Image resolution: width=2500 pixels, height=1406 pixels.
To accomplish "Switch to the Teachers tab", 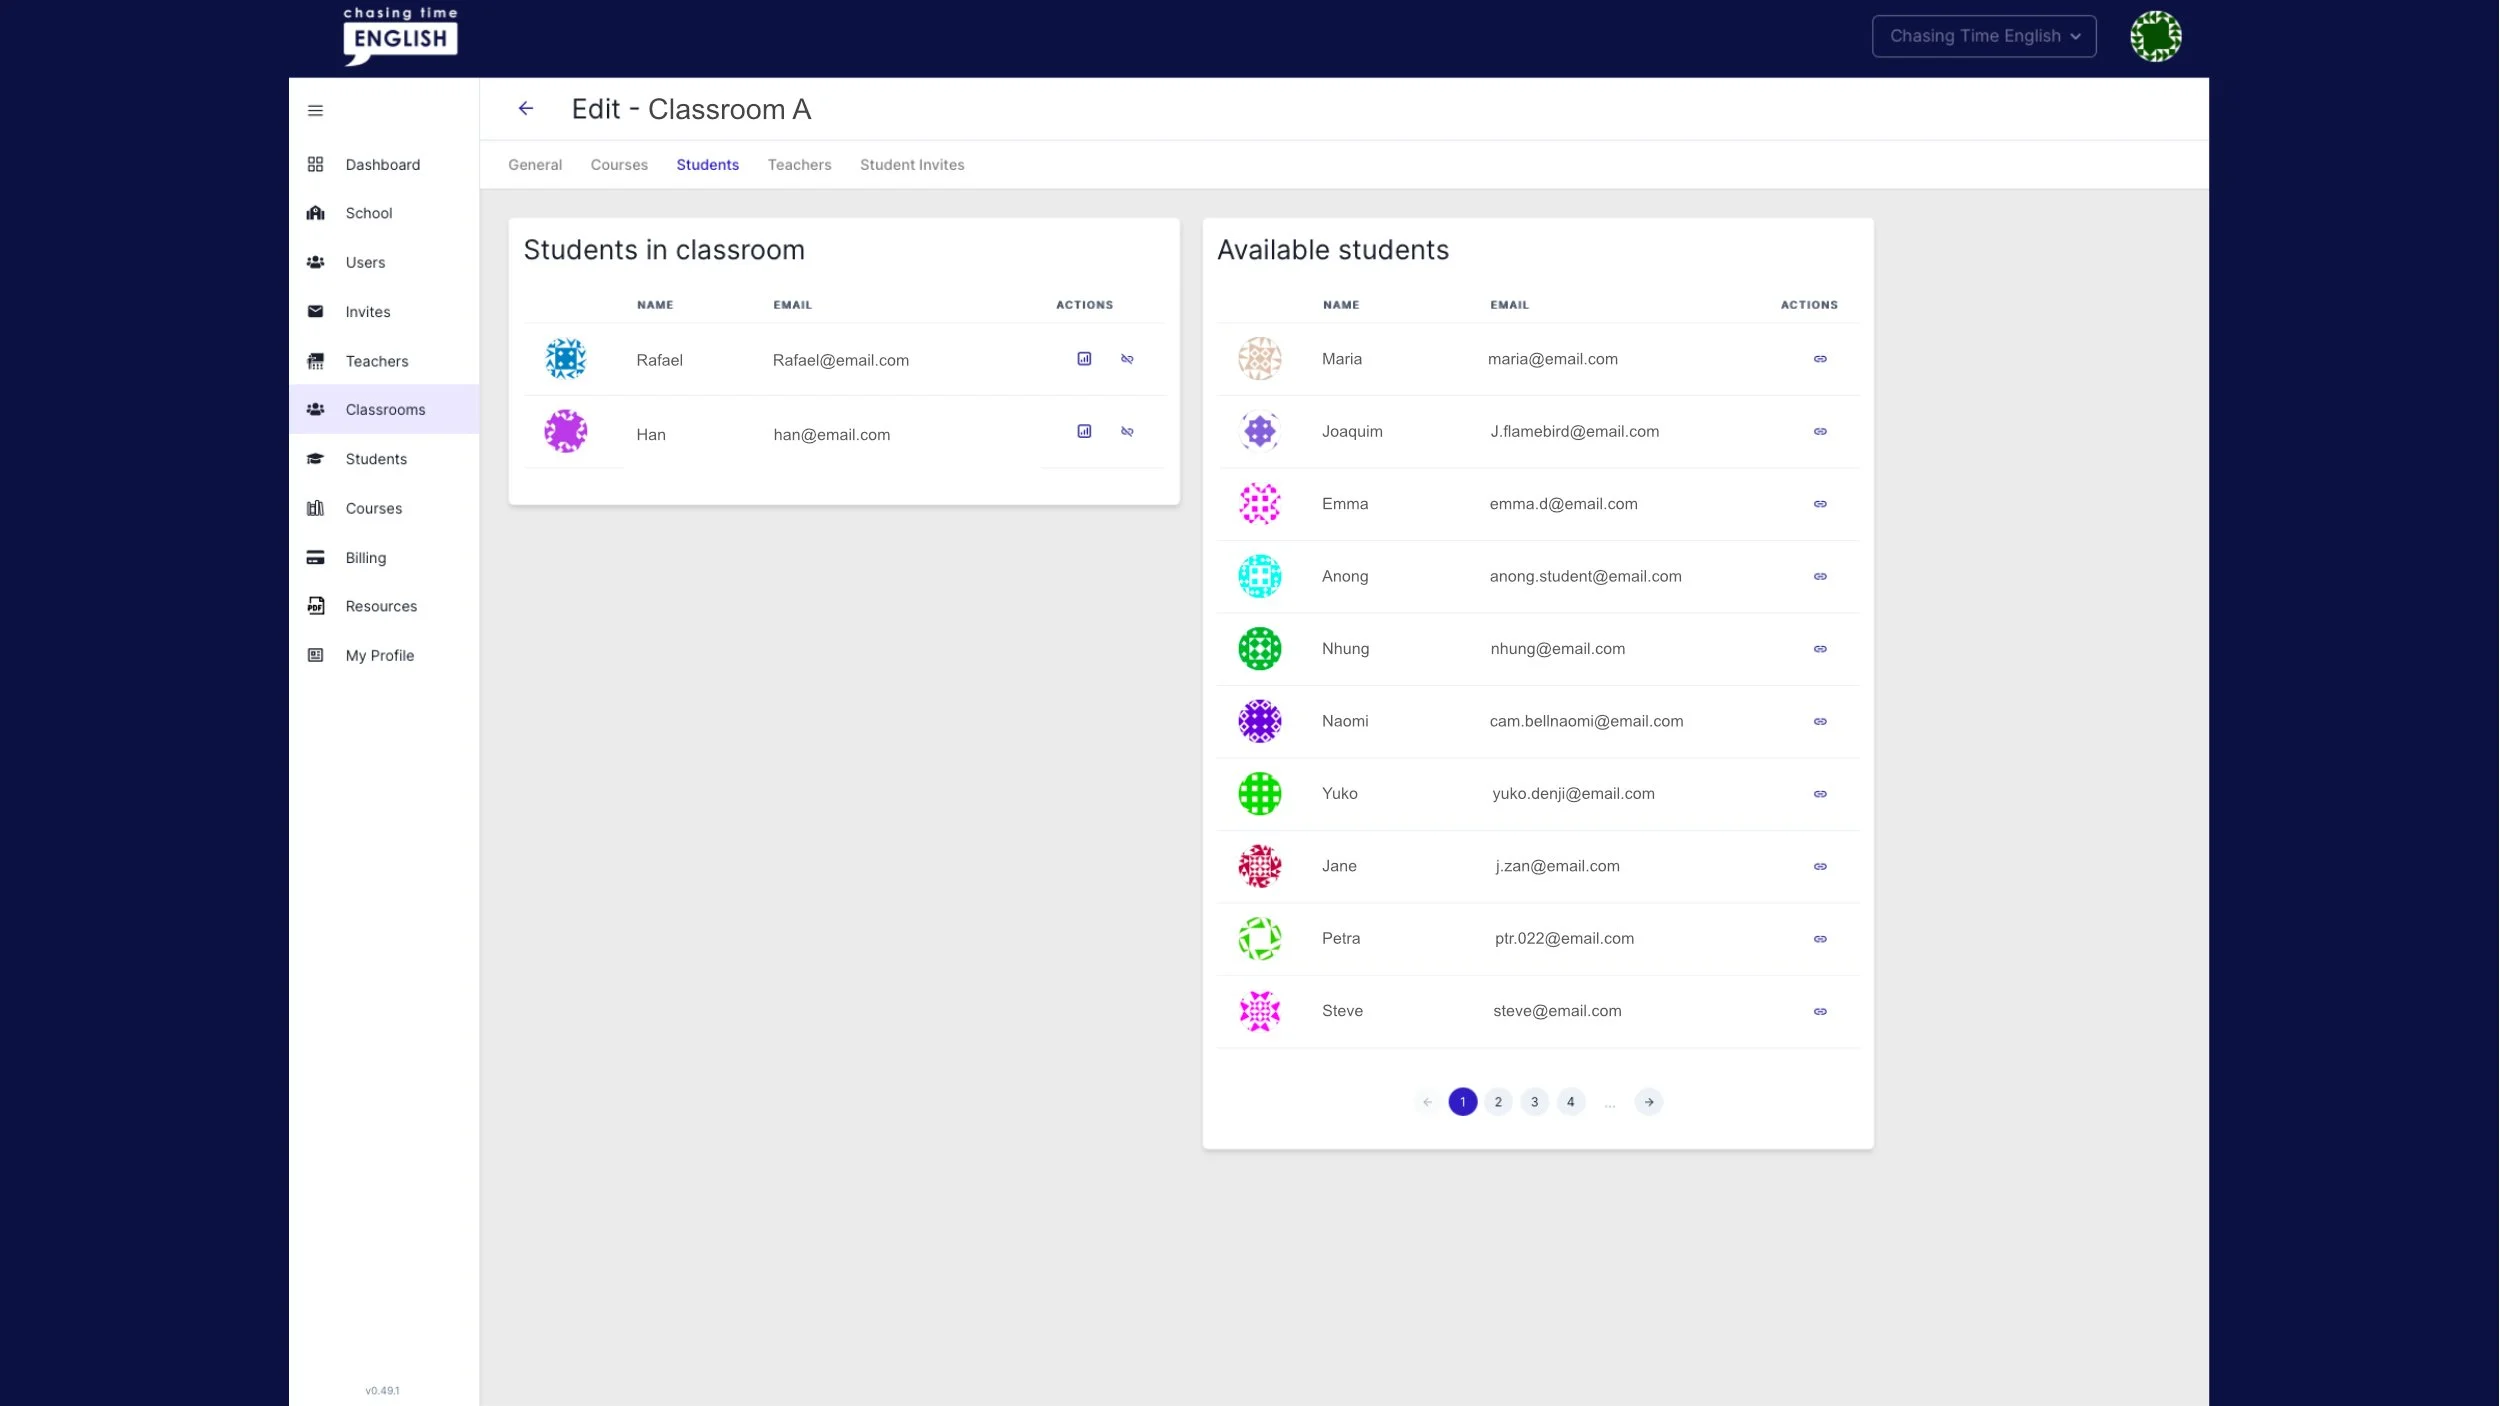I will click(799, 165).
